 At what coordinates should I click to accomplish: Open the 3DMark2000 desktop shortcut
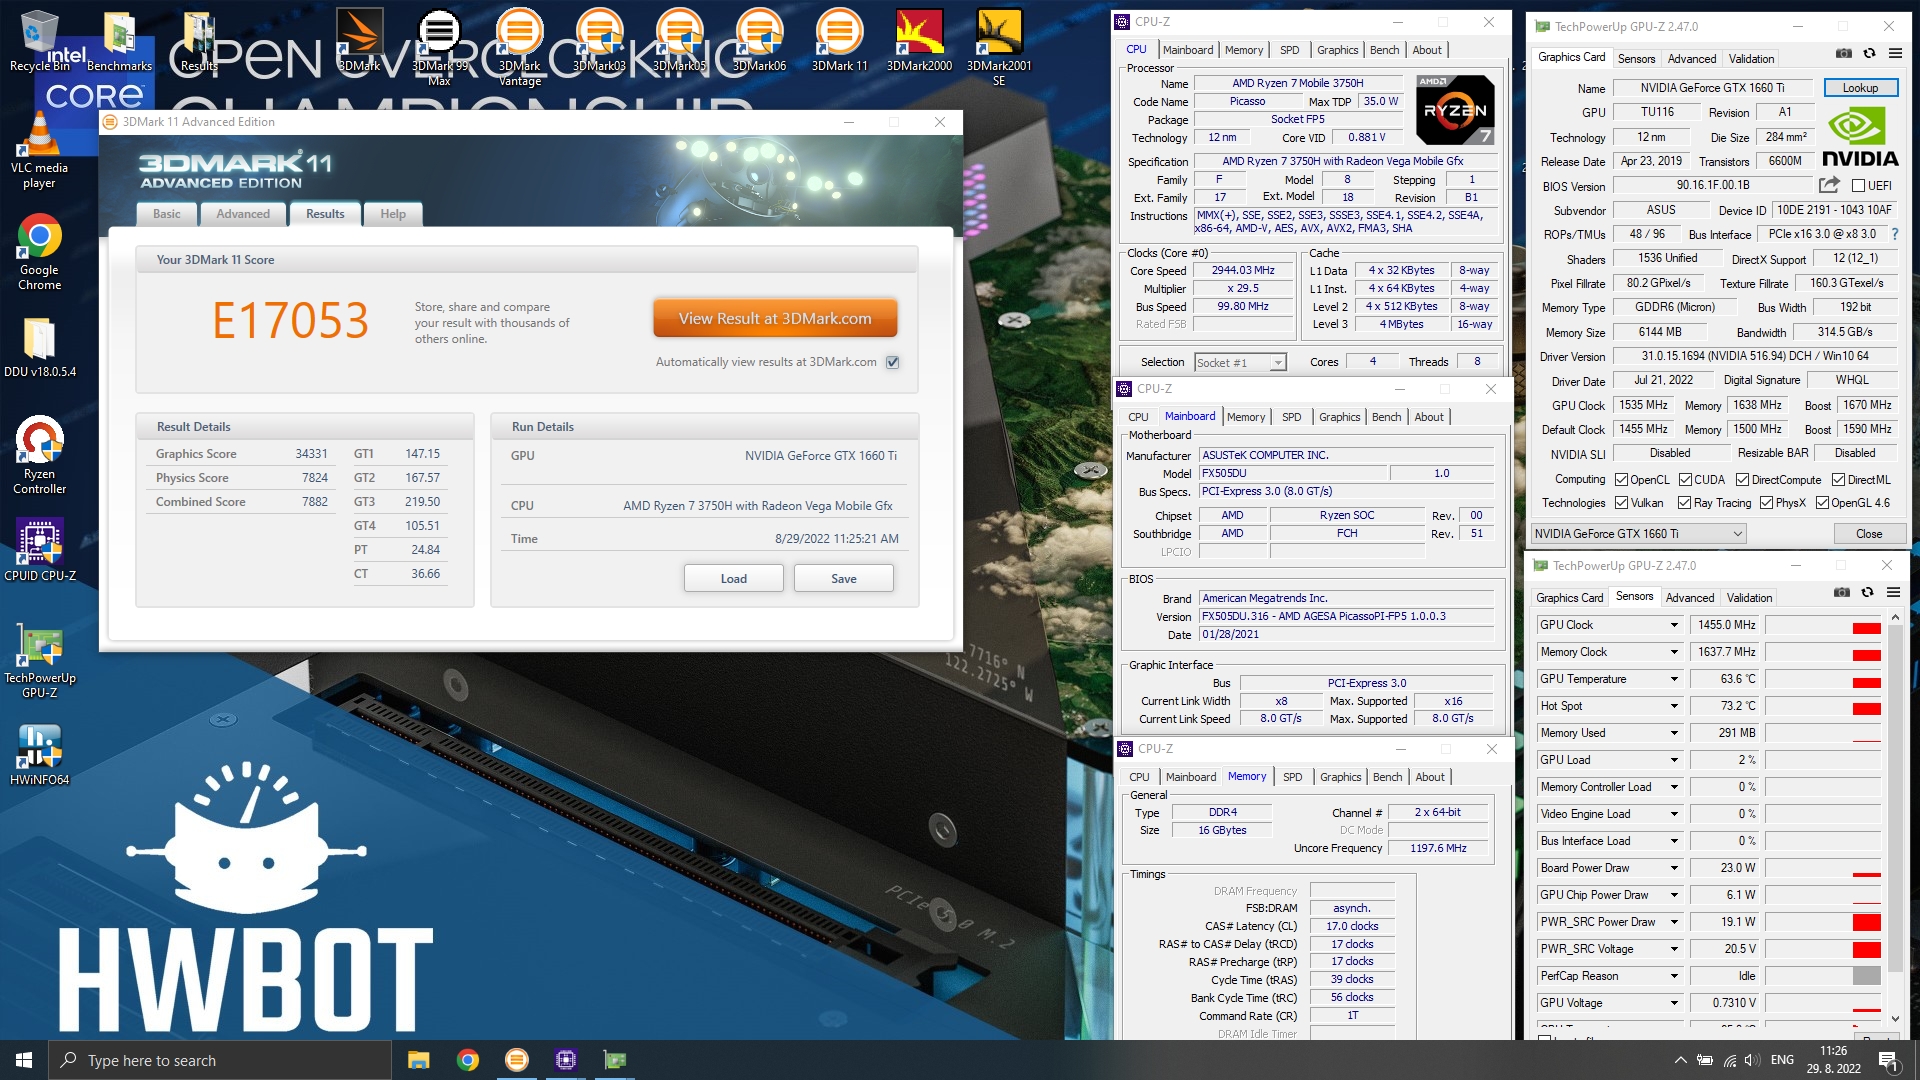click(x=919, y=40)
